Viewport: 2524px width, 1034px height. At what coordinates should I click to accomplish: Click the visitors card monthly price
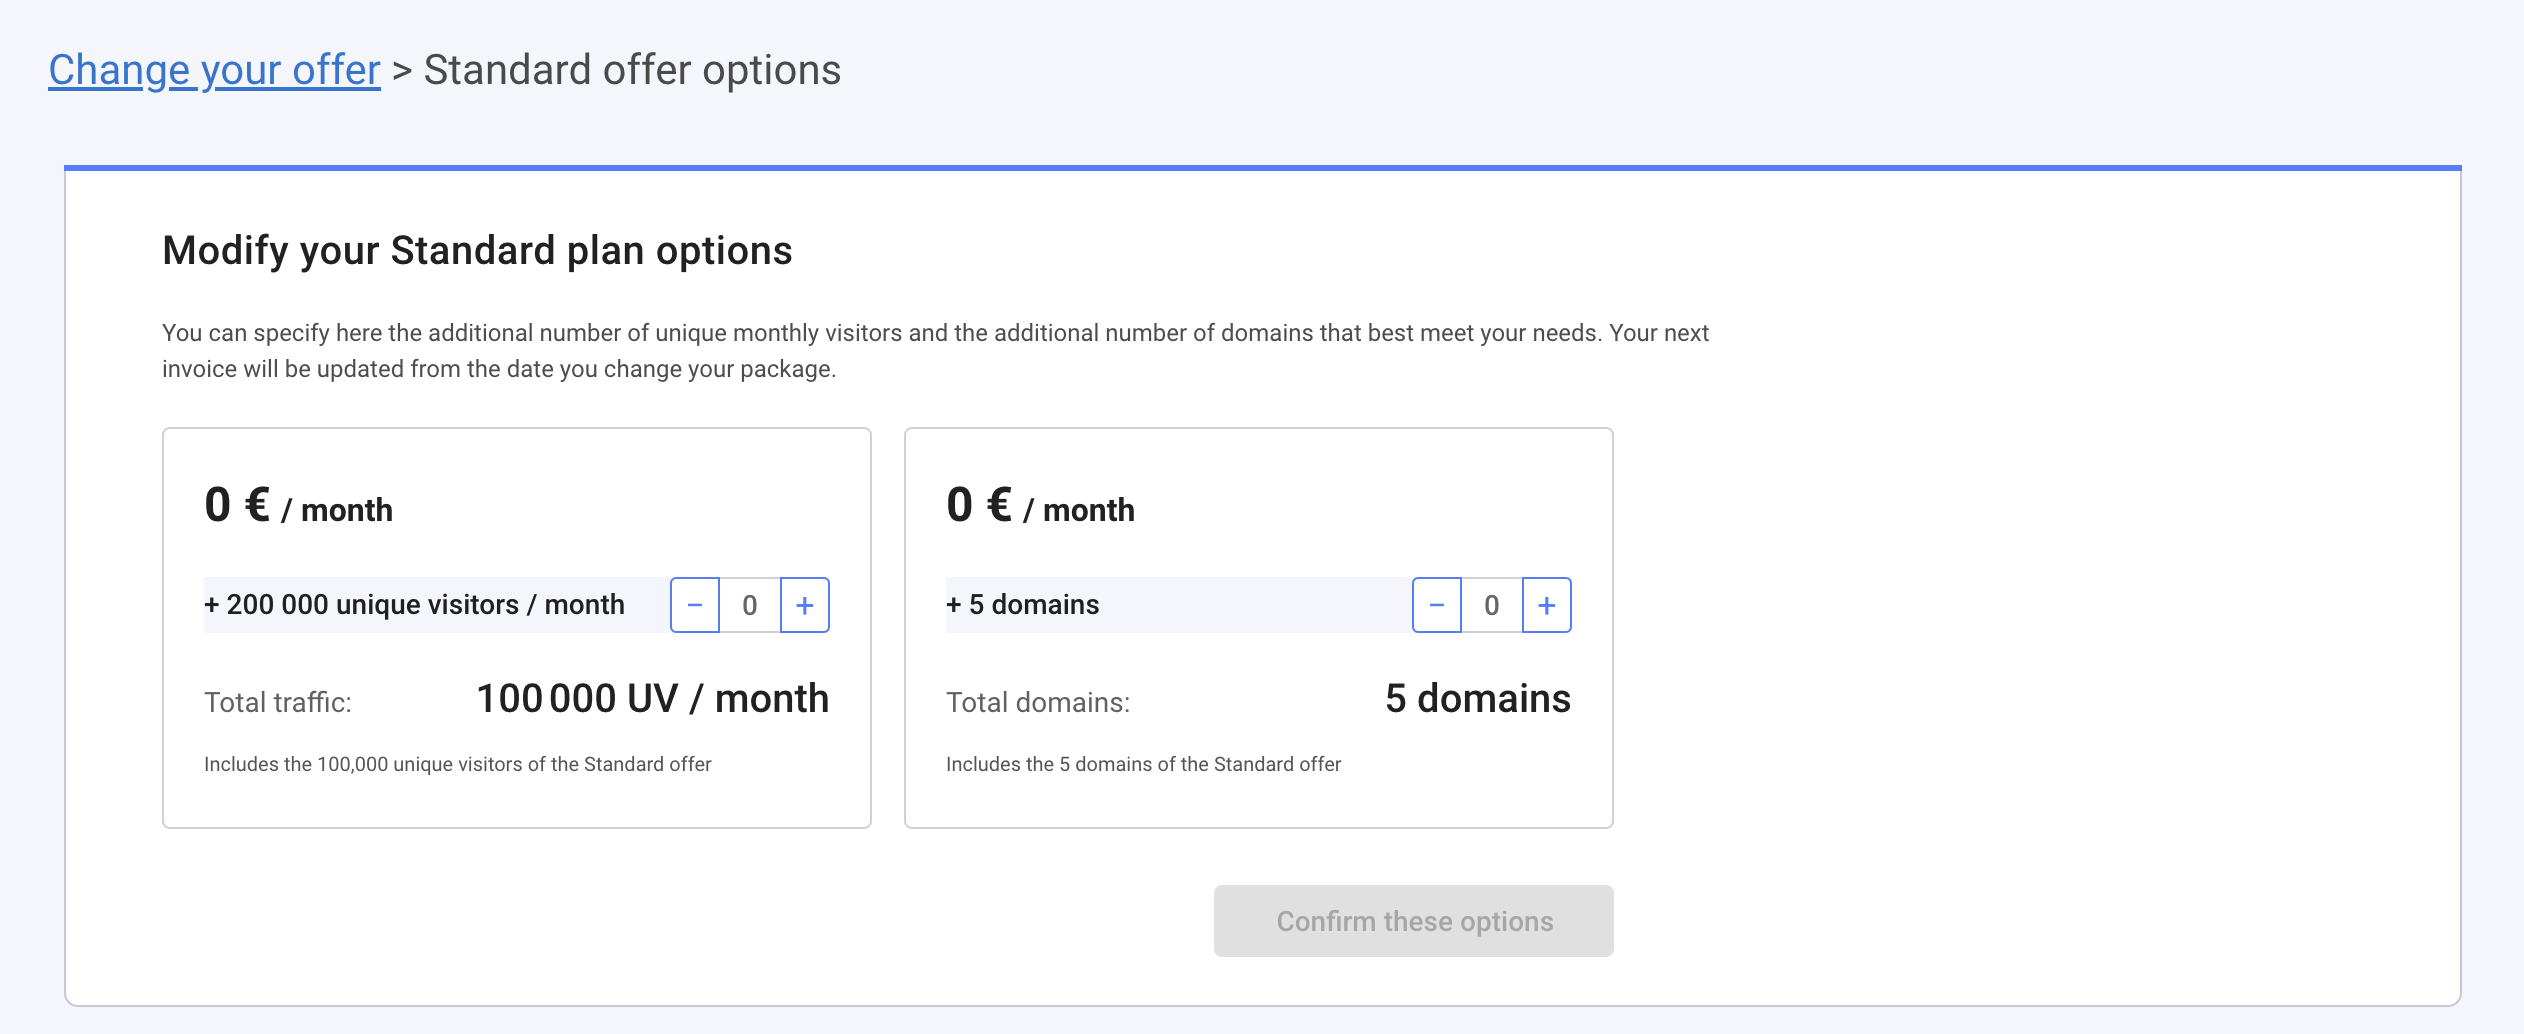[x=298, y=506]
